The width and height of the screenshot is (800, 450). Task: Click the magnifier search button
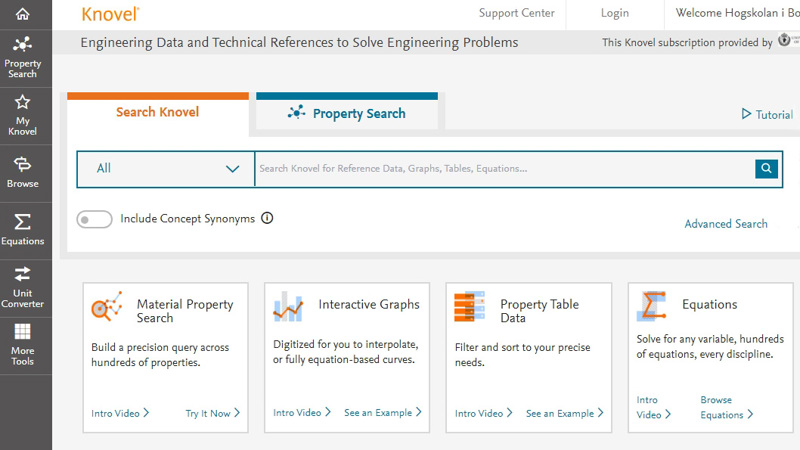pos(766,169)
